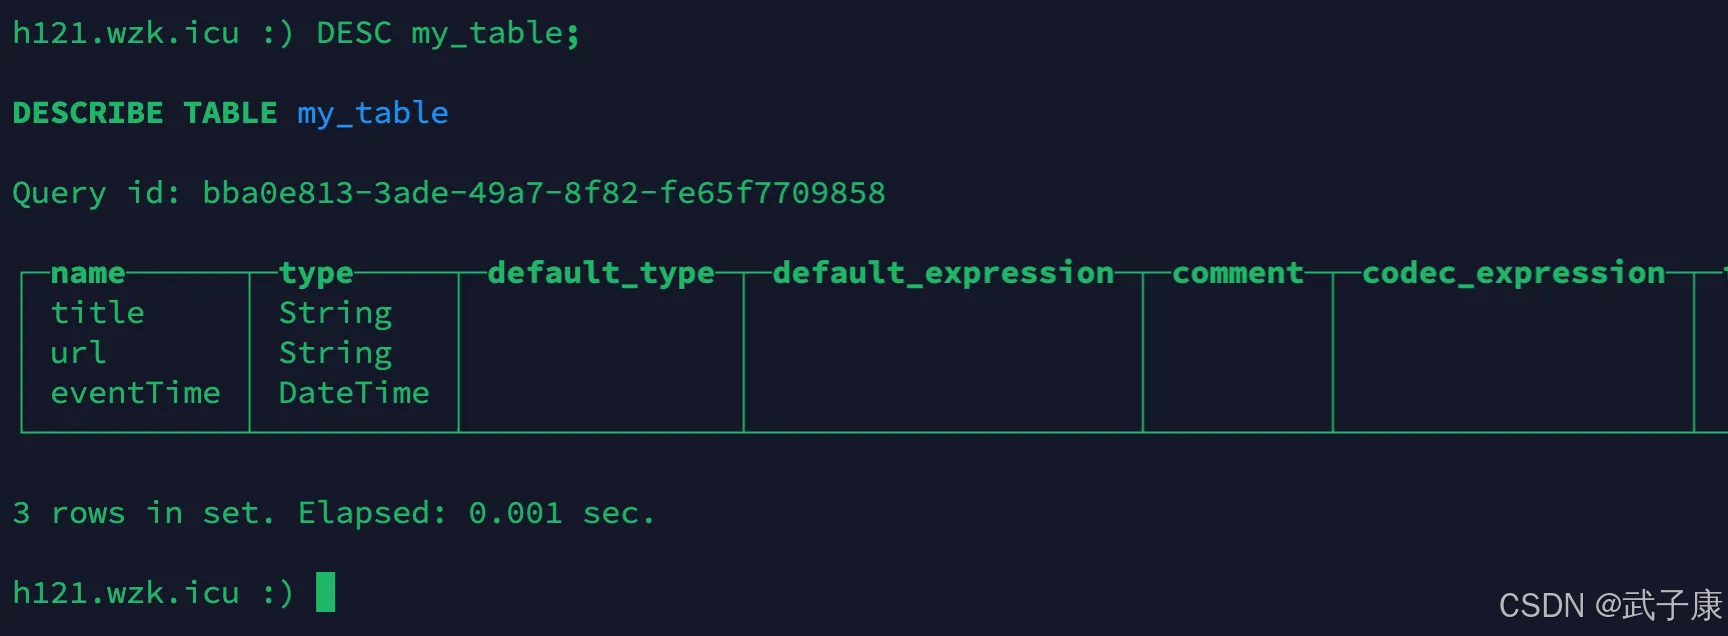
Task: Click the comment column header
Action: [1237, 273]
